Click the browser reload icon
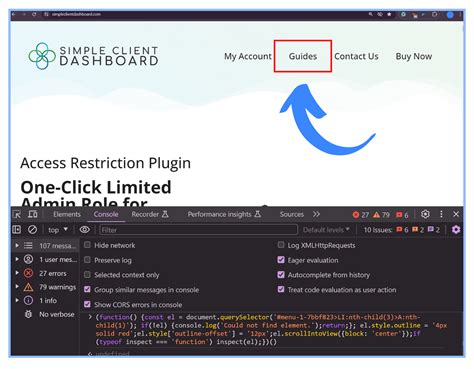The width and height of the screenshot is (474, 369). click(34, 14)
